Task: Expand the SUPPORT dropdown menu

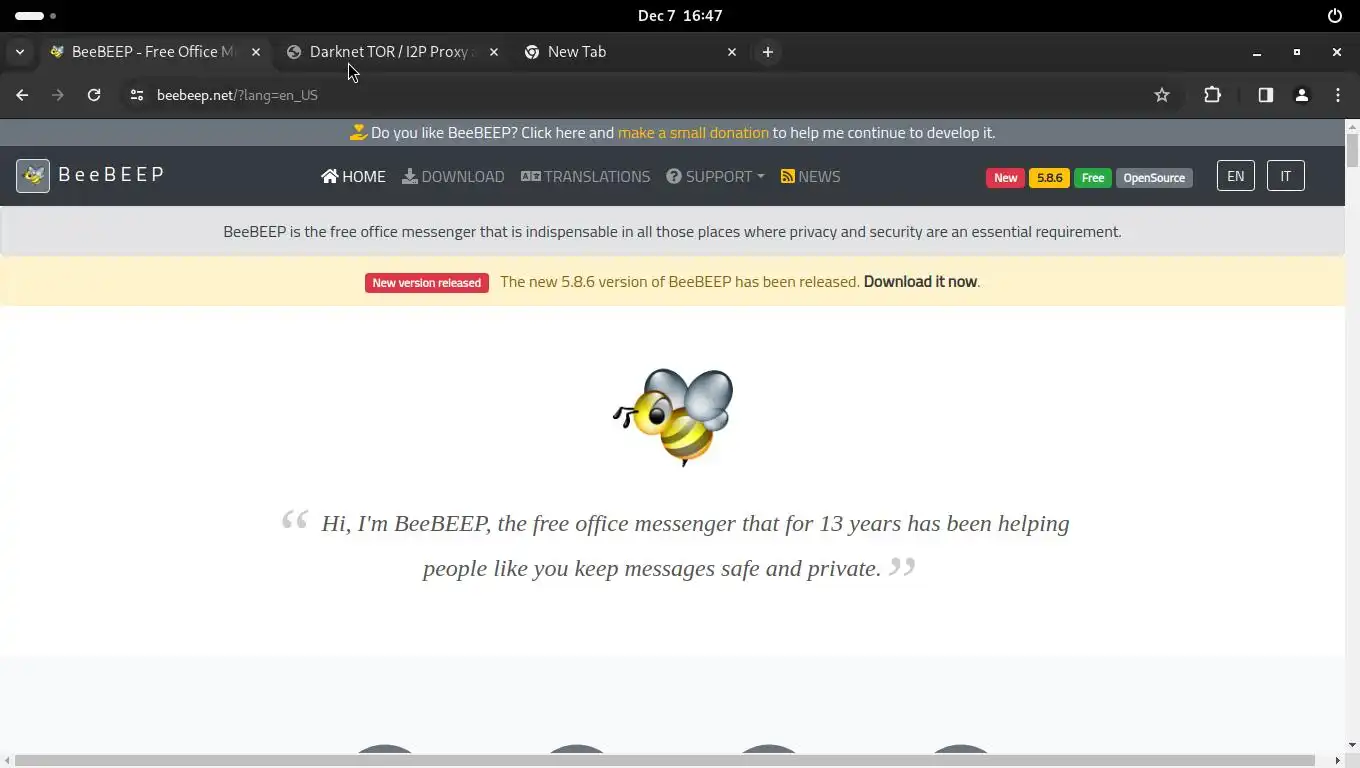Action: 715,176
